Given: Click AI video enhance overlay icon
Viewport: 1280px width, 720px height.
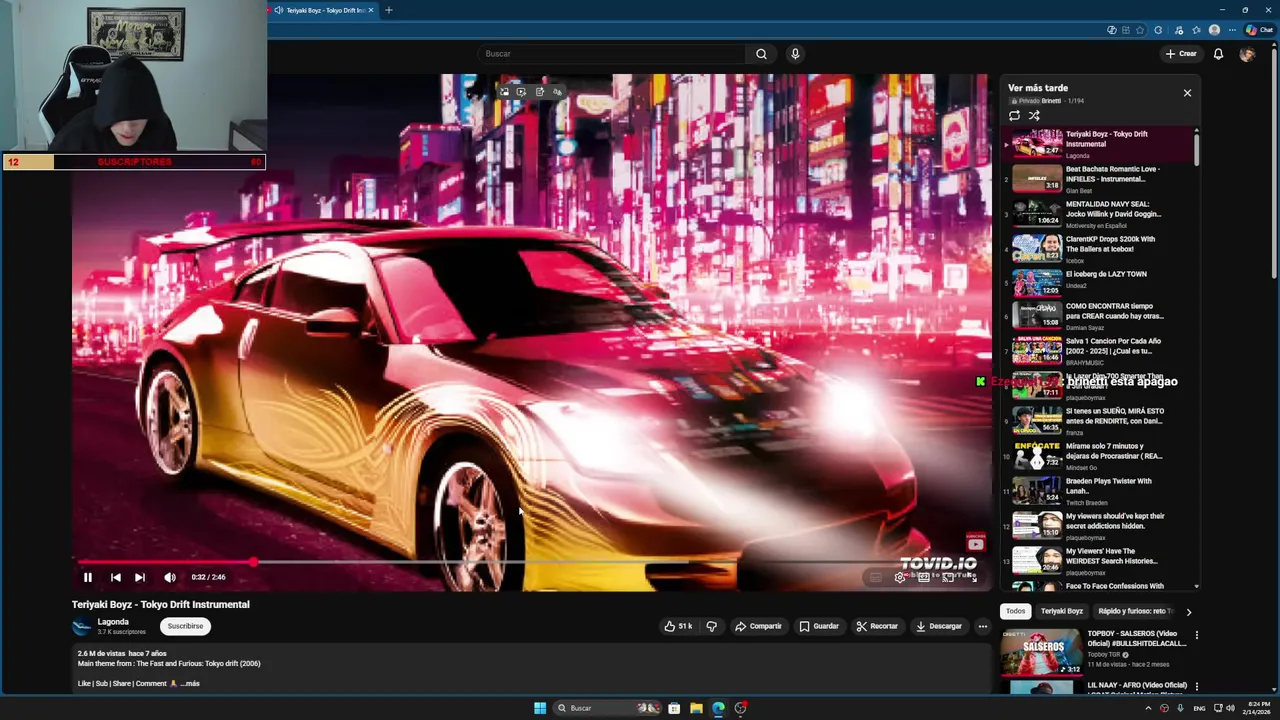Looking at the screenshot, I should 521,92.
